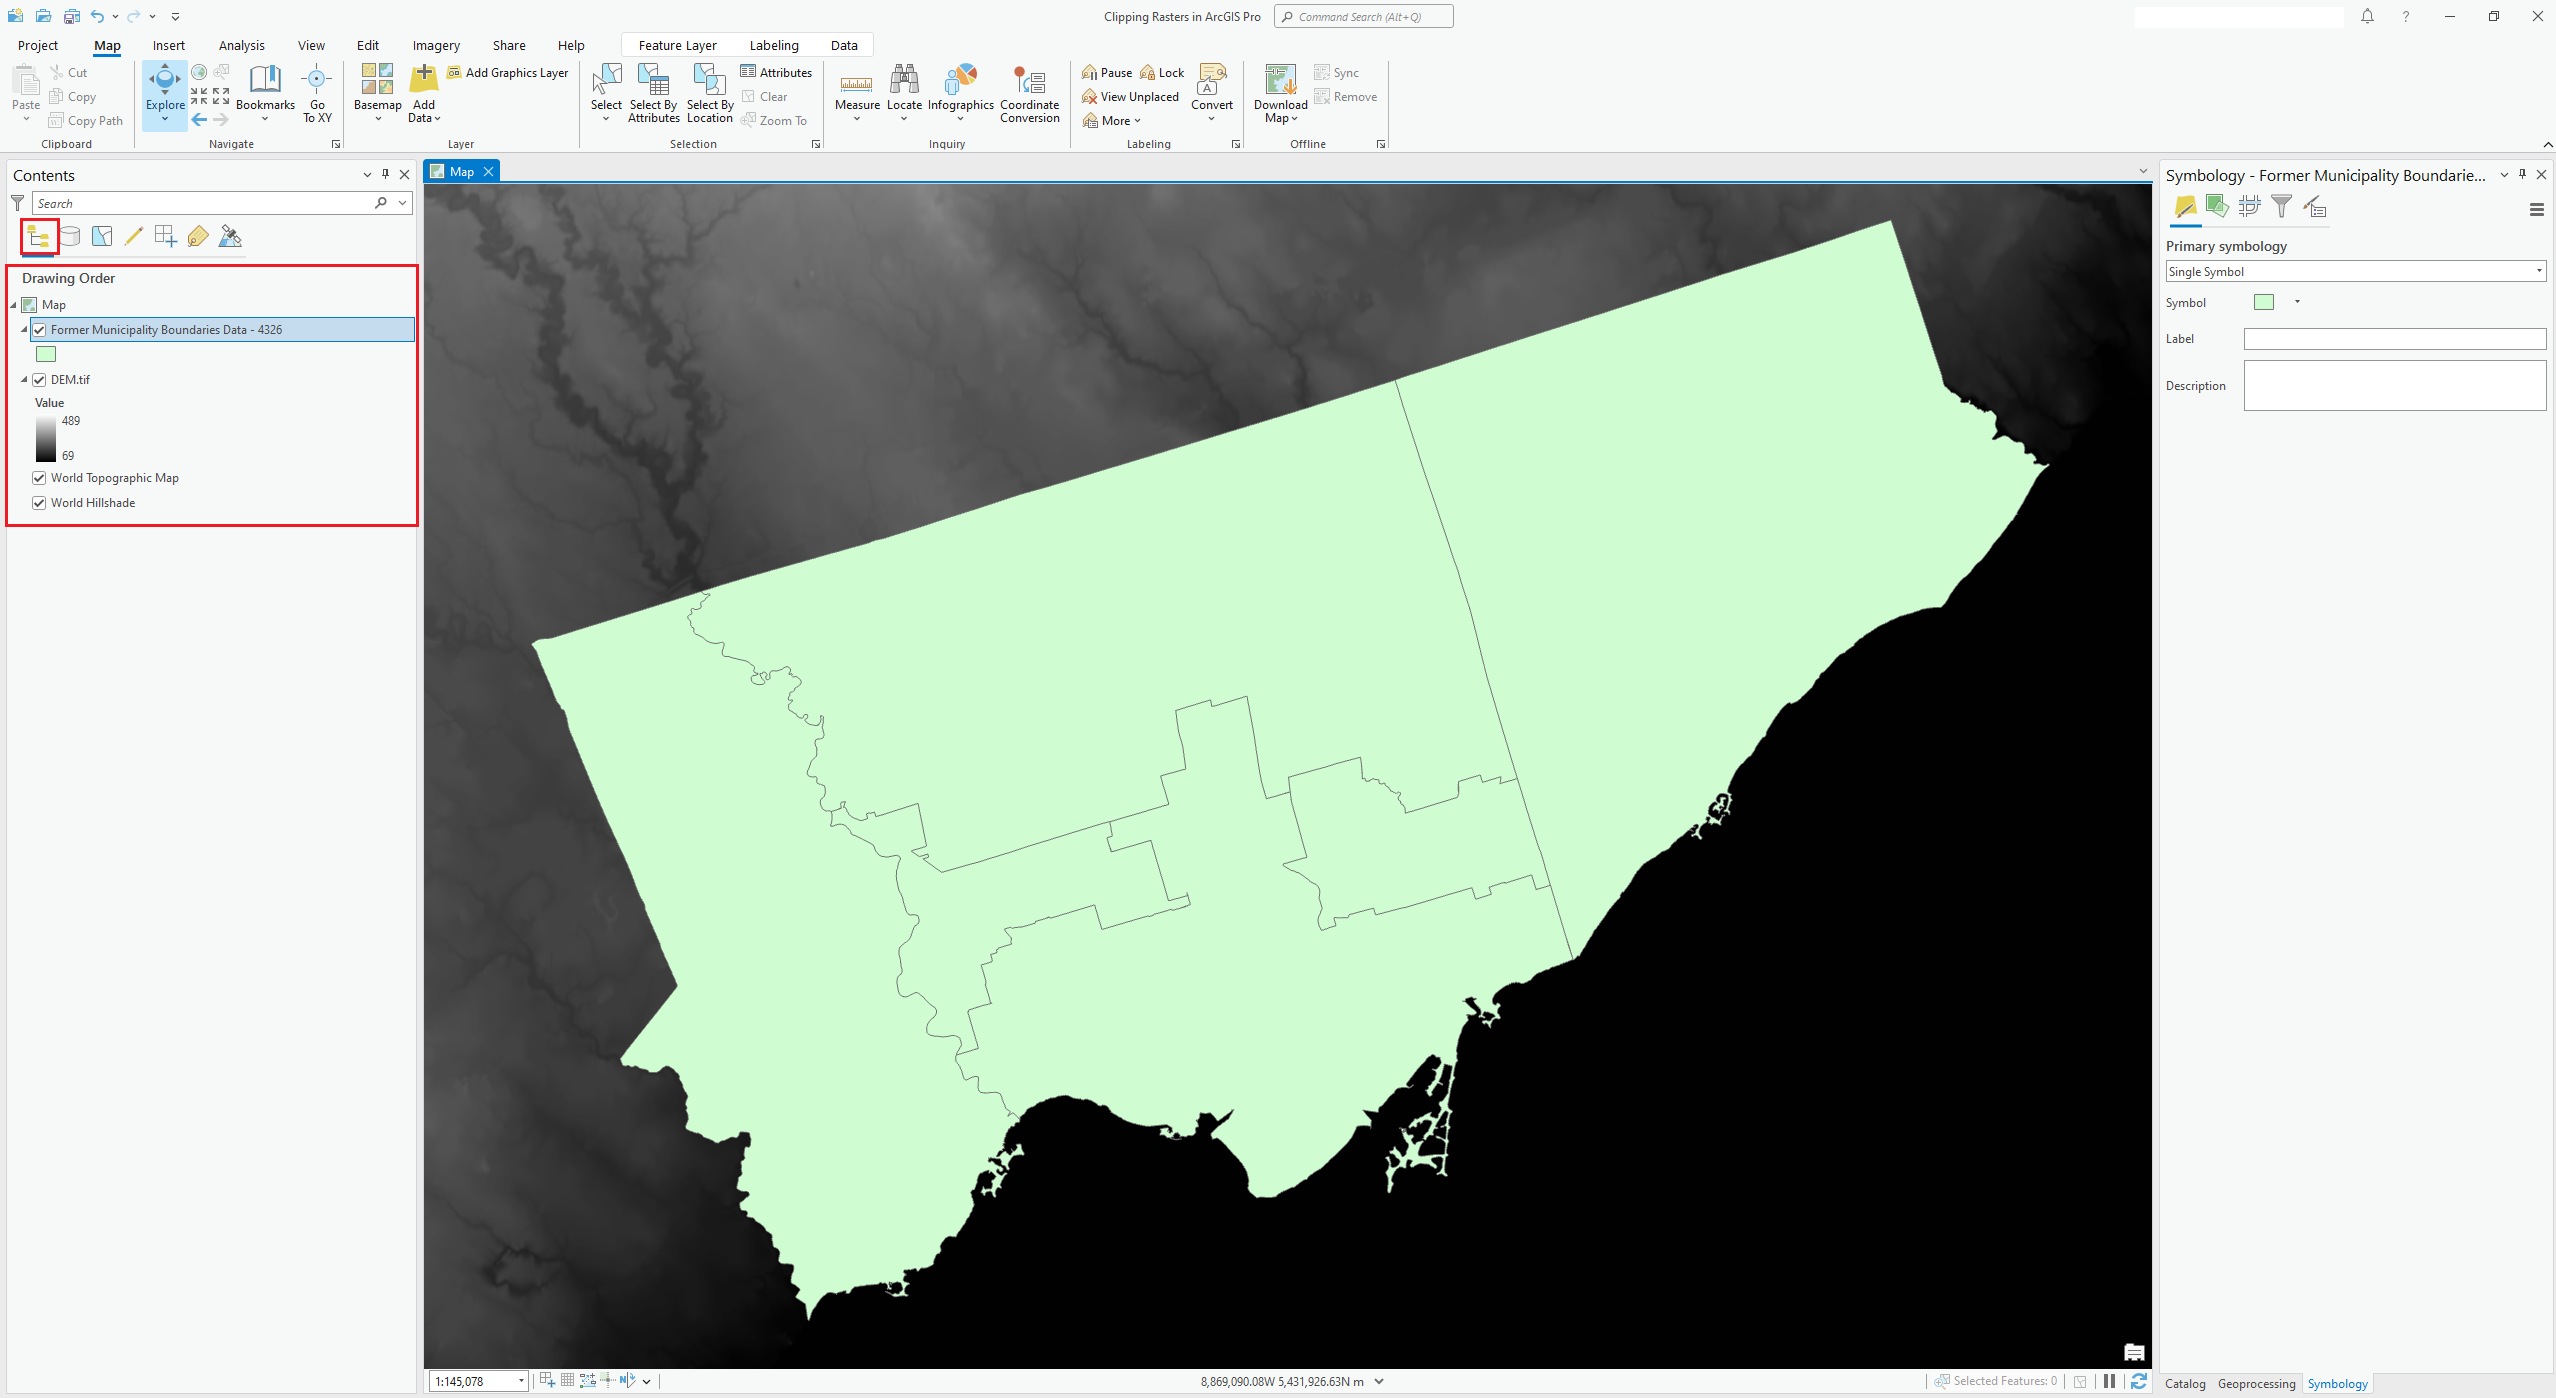The height and width of the screenshot is (1398, 2556).
Task: Open the Analysis ribbon tab
Action: tap(241, 45)
